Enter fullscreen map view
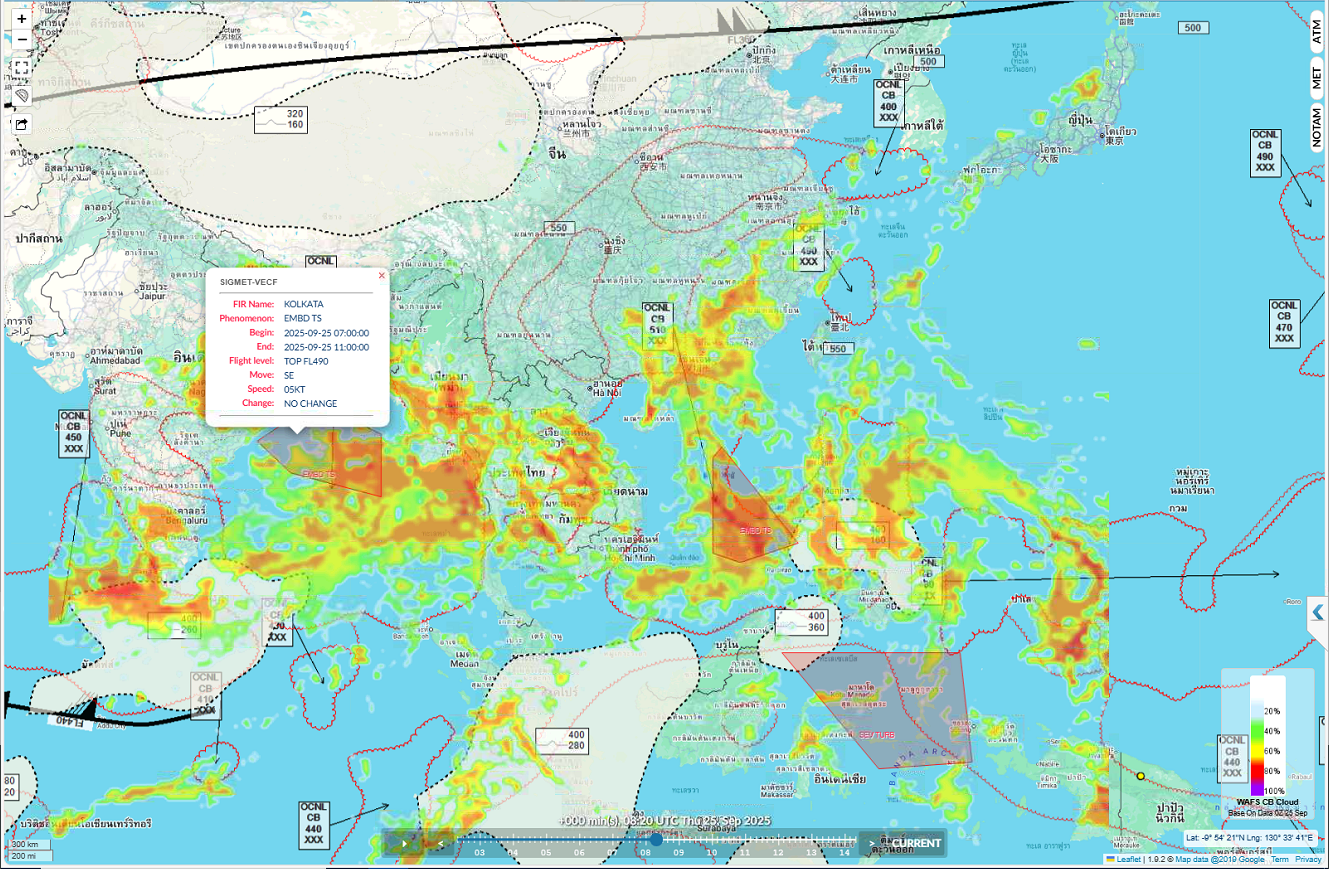 (22, 69)
